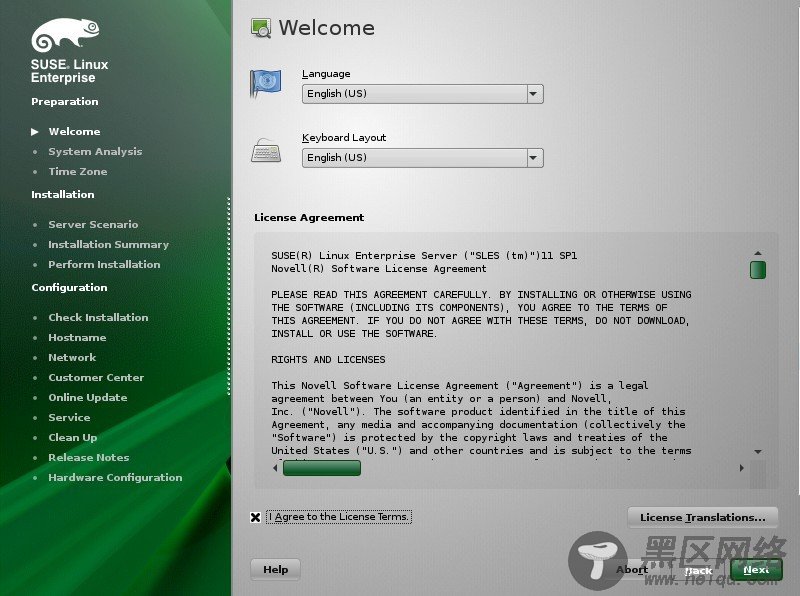
Task: Click the Novell(R) Software License Agreement line
Action: click(x=379, y=269)
